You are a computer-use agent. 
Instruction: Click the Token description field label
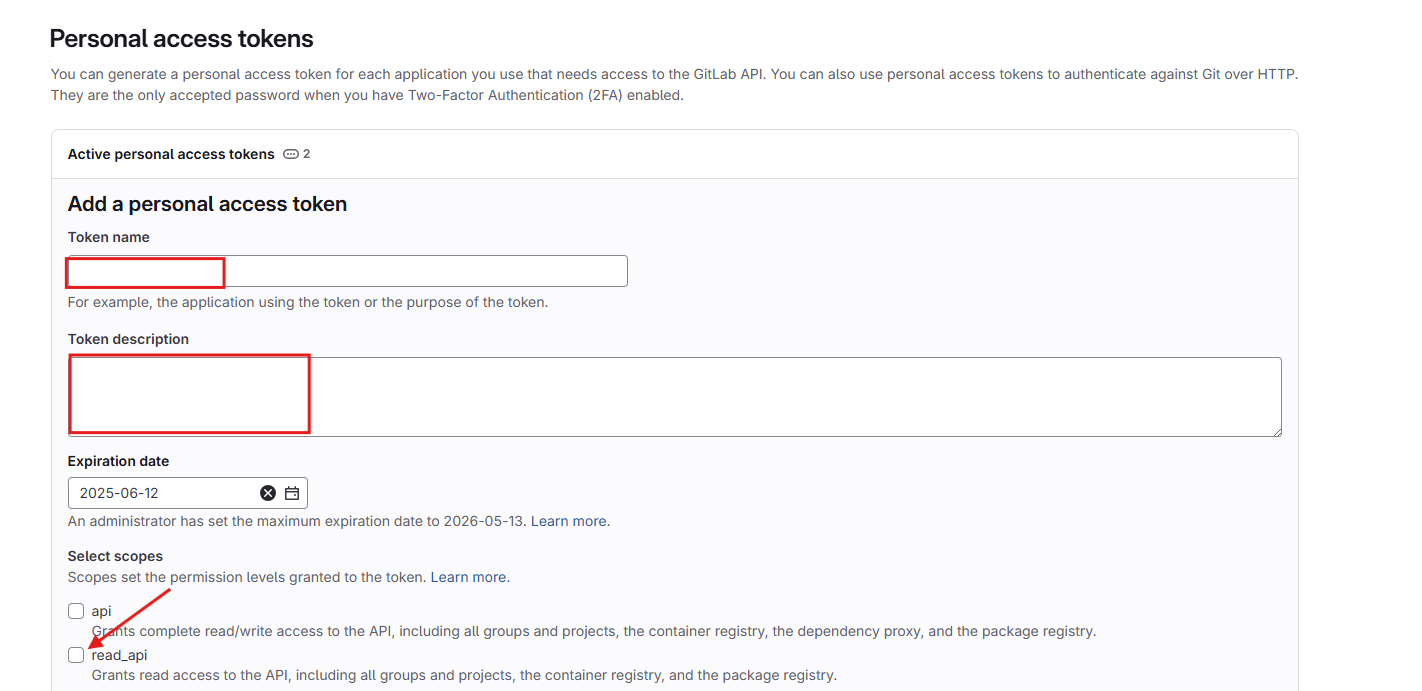(128, 339)
